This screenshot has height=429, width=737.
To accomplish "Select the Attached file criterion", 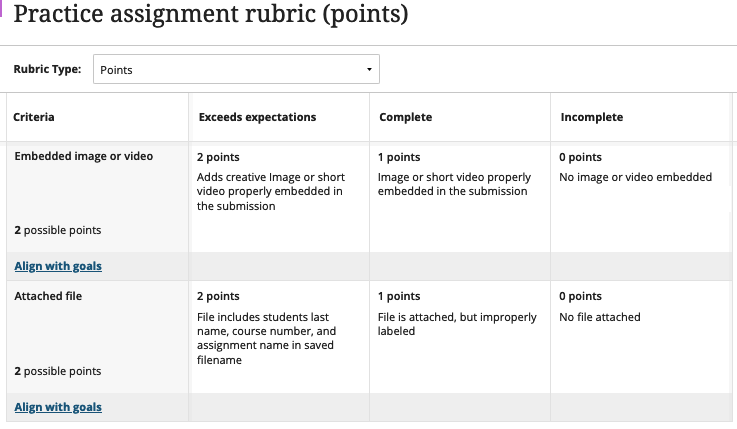I will [x=48, y=296].
